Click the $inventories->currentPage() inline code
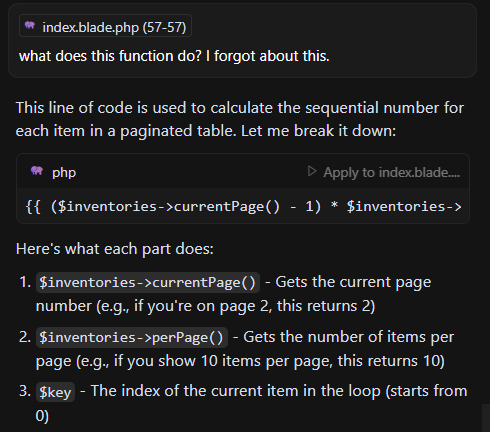 pyautogui.click(x=148, y=283)
